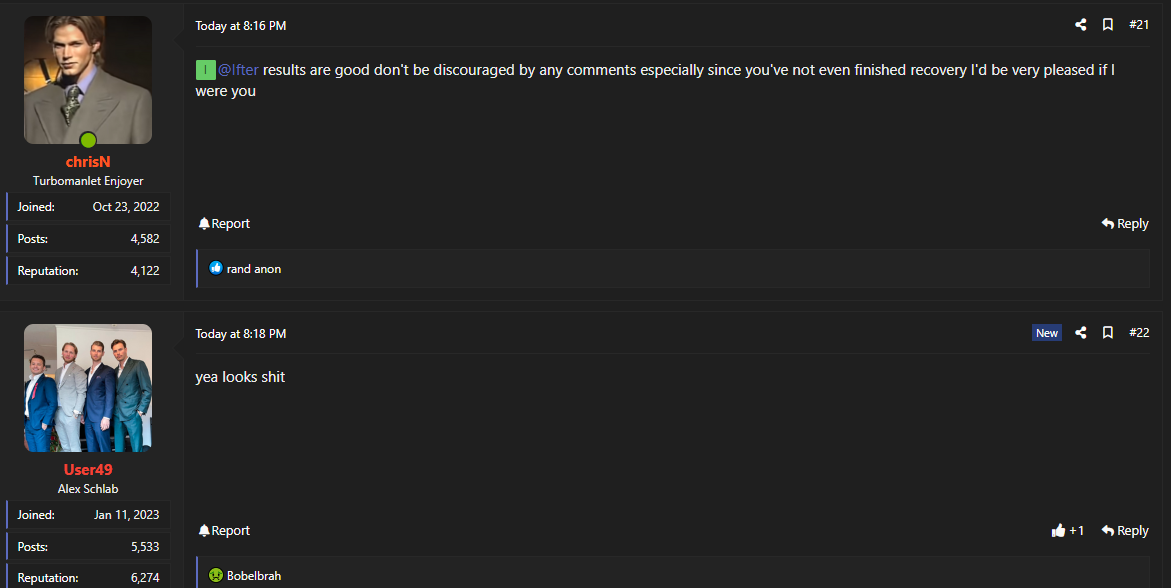Viewport: 1171px width, 588px height.
Task: Bookmark post #21
Action: pos(1108,25)
